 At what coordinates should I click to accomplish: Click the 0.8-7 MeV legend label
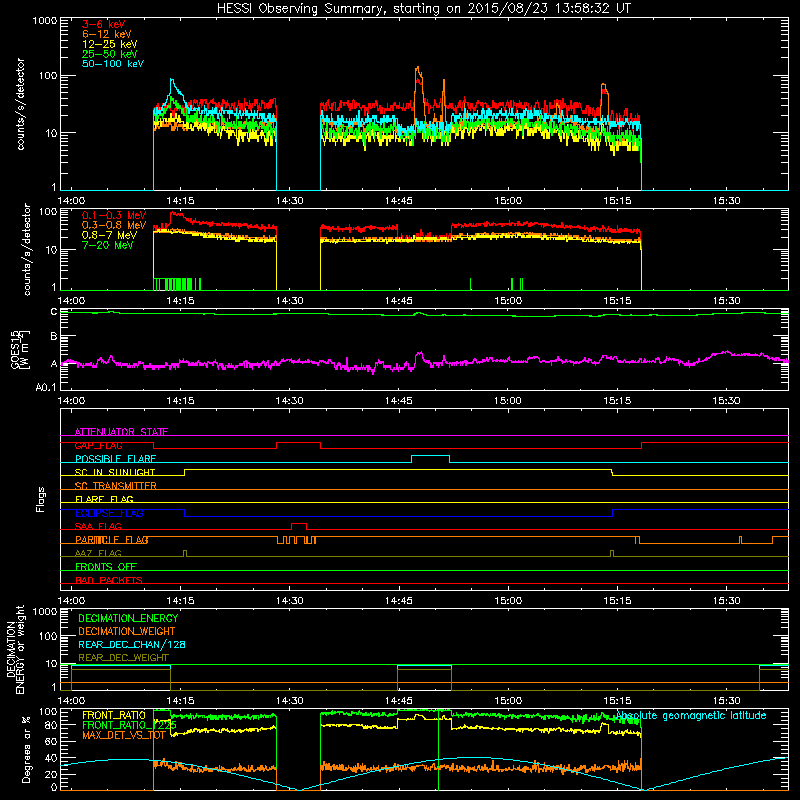click(110, 235)
